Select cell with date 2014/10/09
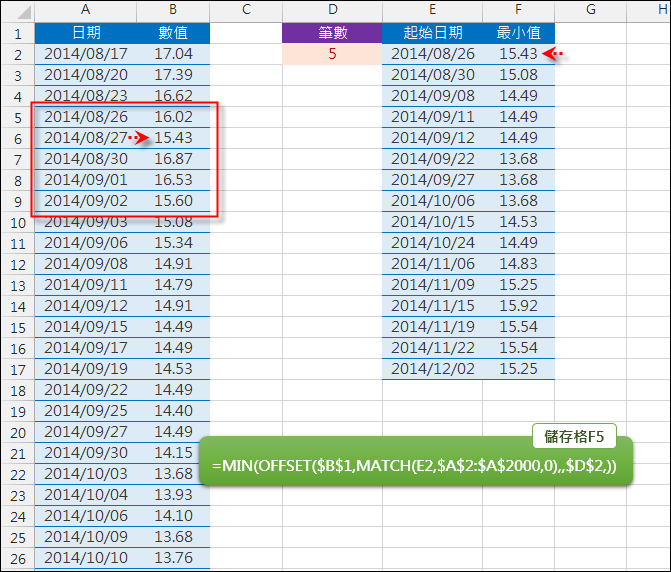The height and width of the screenshot is (572, 671). click(86, 537)
